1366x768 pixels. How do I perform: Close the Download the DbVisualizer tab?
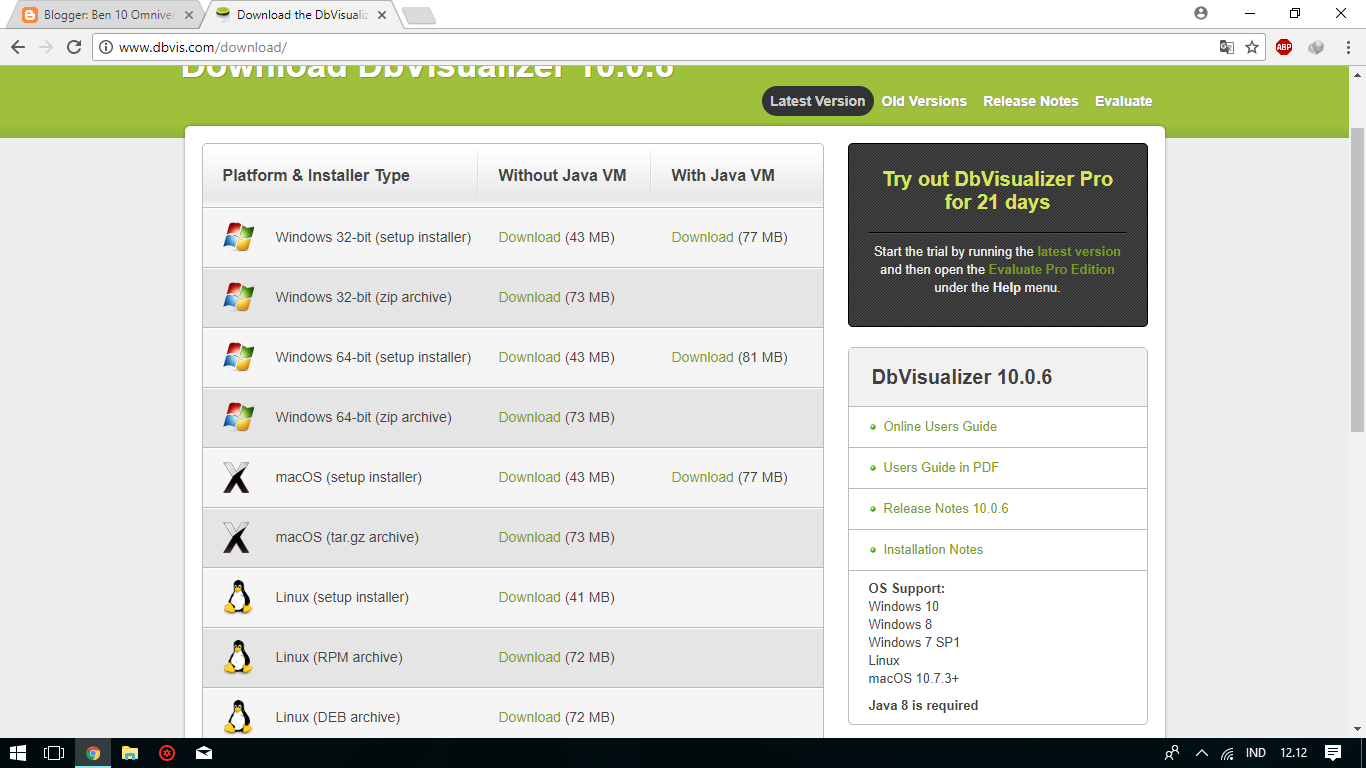(382, 15)
